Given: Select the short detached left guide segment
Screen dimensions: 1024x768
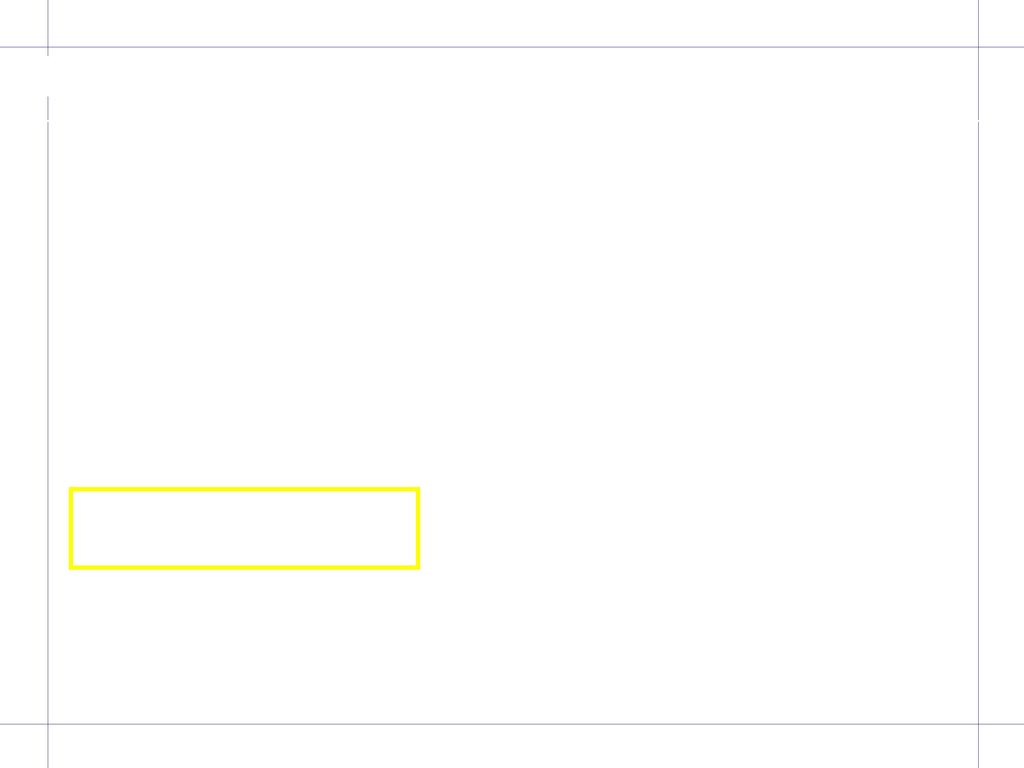Looking at the screenshot, I should pos(48,108).
